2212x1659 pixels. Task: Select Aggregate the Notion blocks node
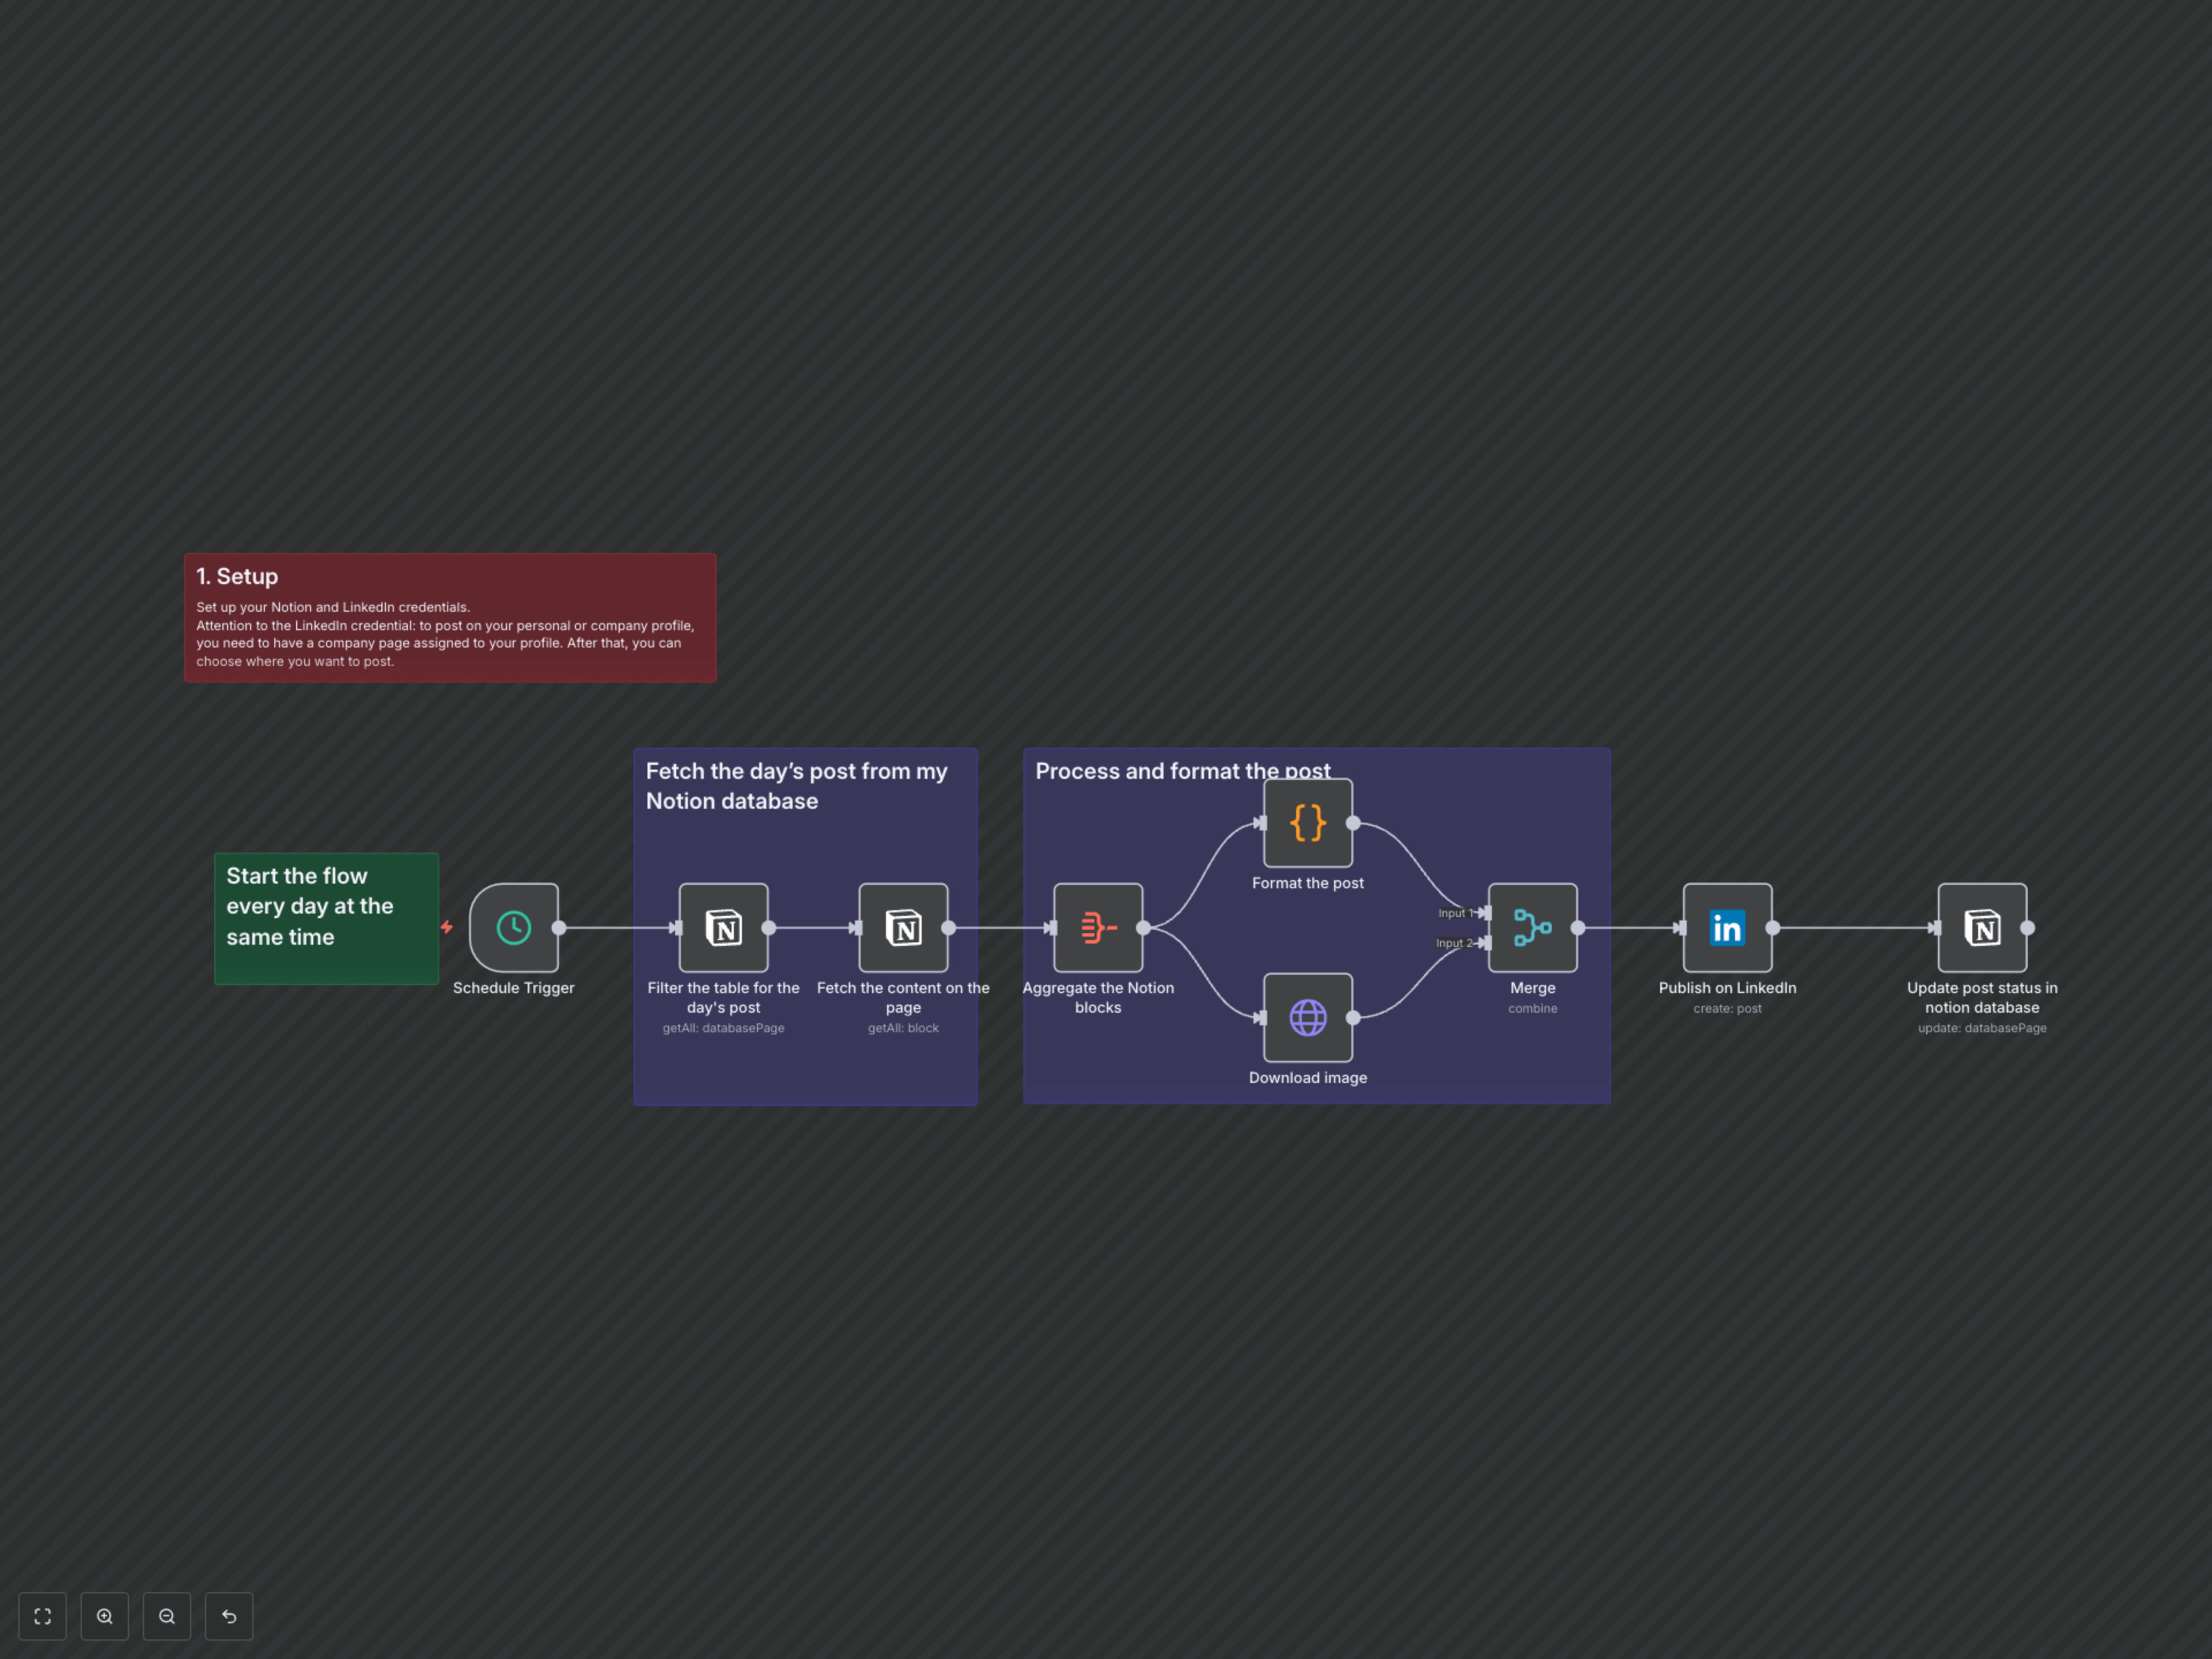click(1097, 927)
